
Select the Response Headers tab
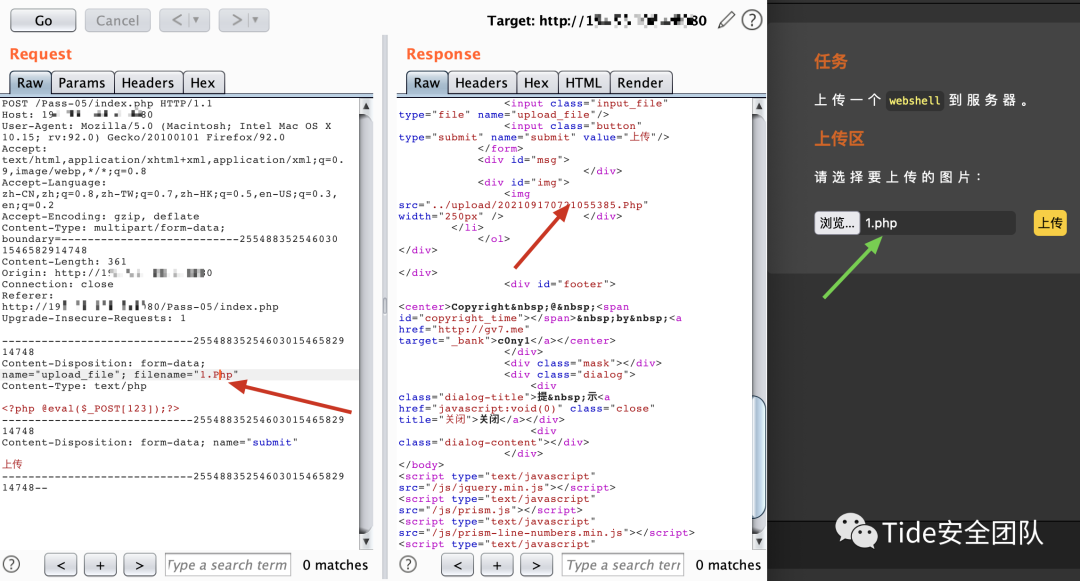point(481,83)
